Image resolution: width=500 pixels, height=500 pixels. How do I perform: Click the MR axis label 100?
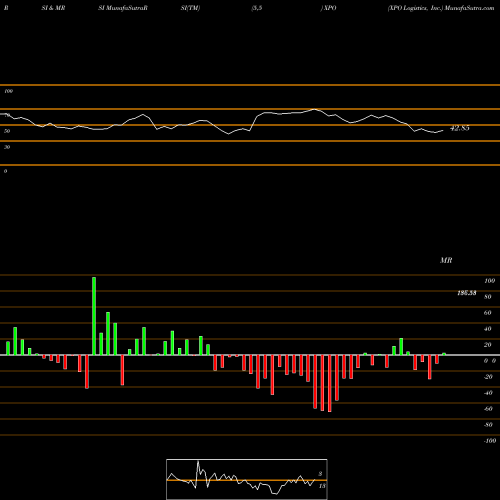pos(489,281)
